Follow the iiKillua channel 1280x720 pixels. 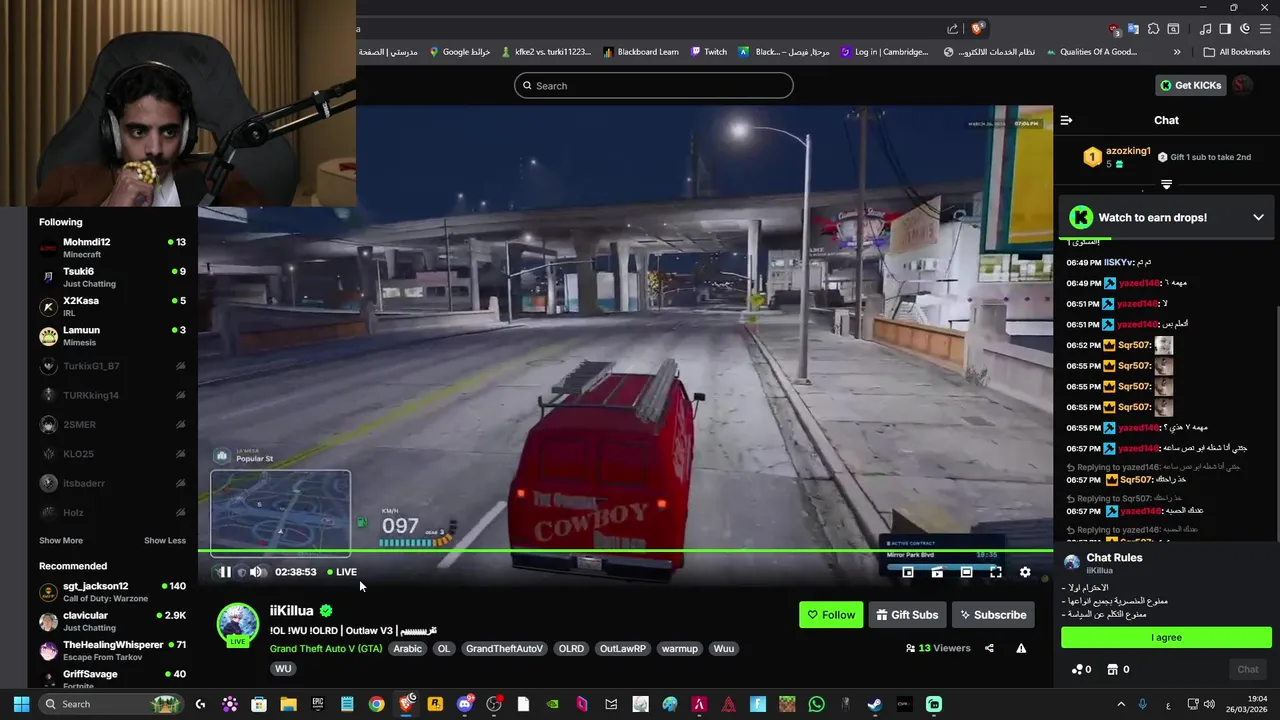[831, 615]
